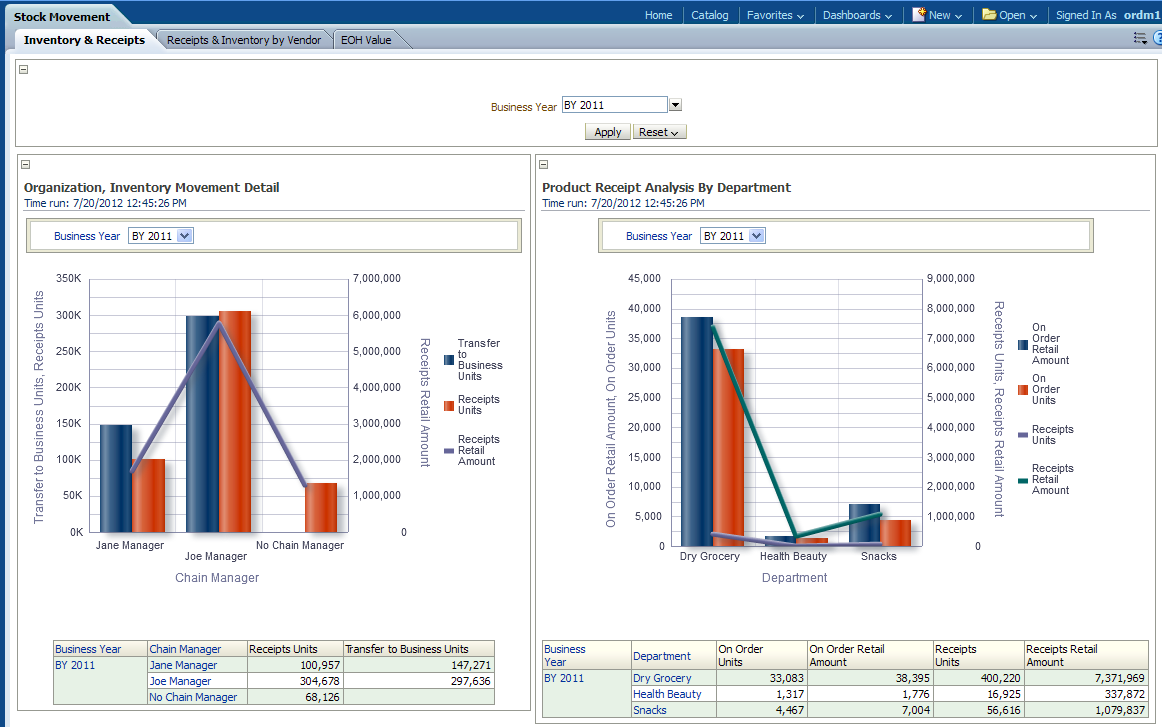Click the 100,957 Receipts Units cell

pyautogui.click(x=295, y=665)
